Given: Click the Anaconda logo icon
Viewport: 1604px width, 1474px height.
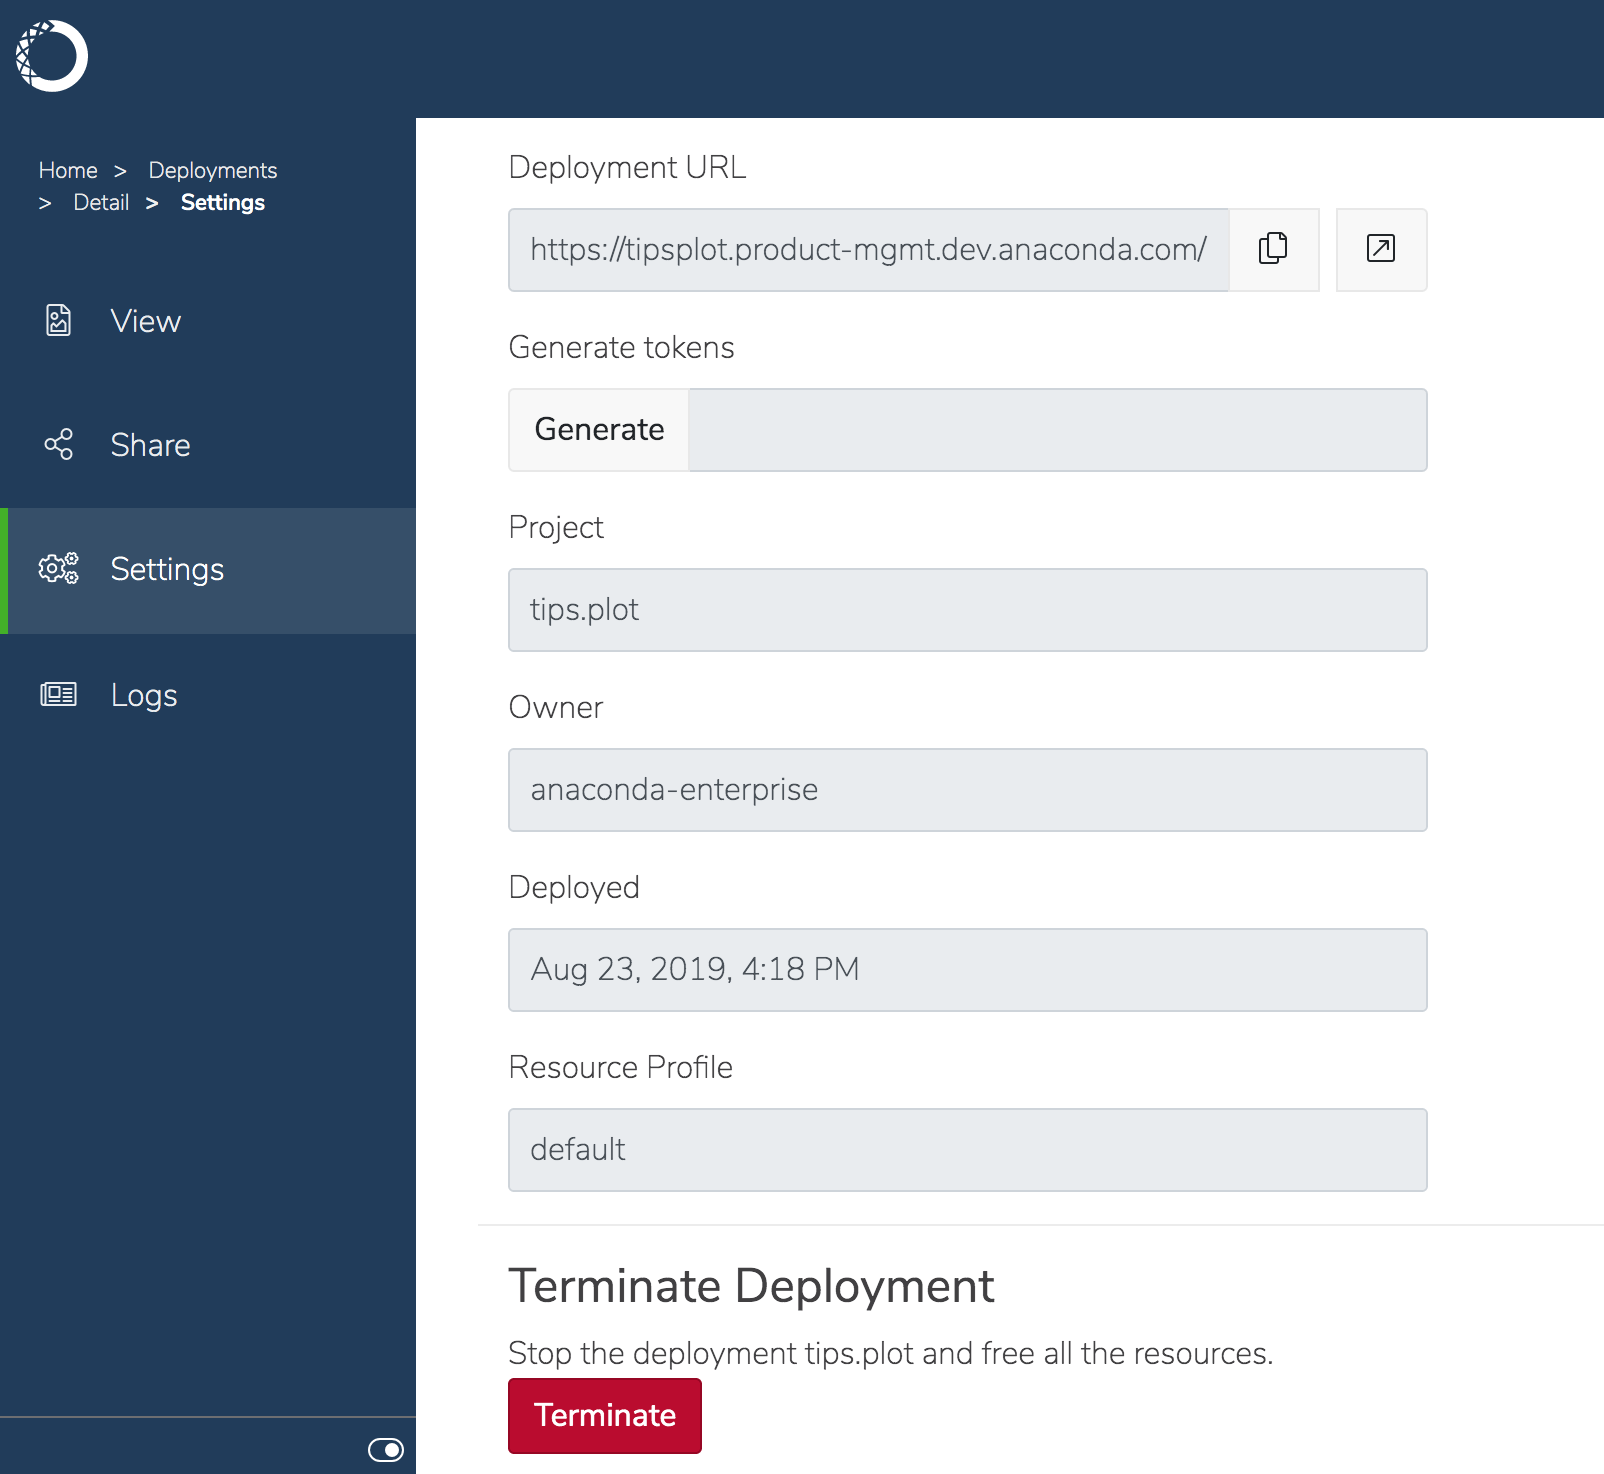Looking at the screenshot, I should click(52, 56).
